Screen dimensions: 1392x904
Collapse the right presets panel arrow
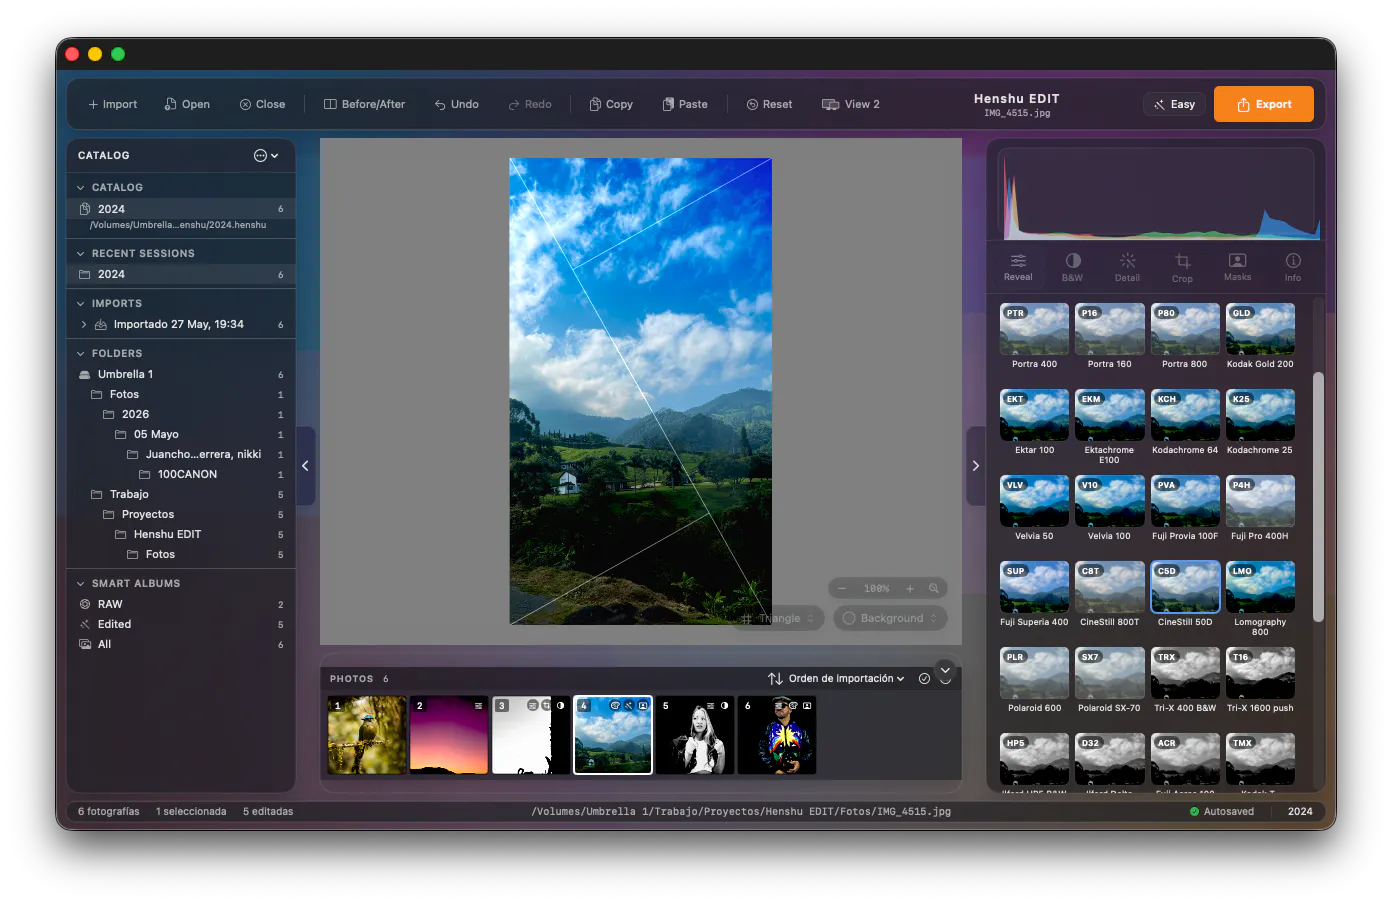click(x=976, y=466)
